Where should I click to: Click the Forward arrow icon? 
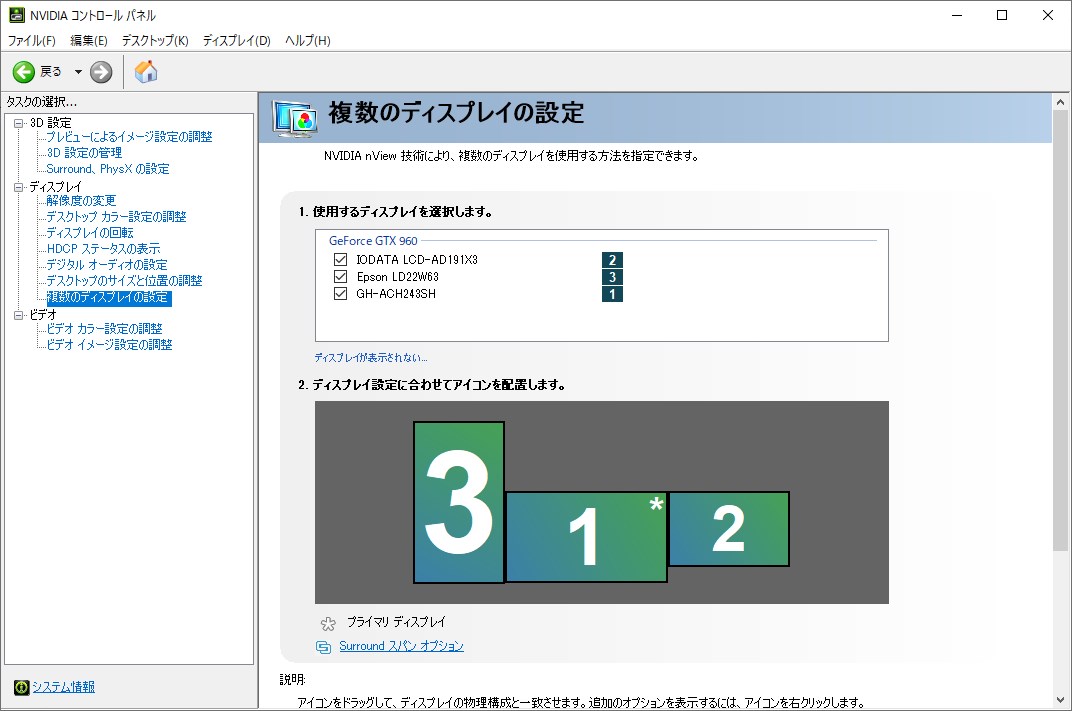101,72
